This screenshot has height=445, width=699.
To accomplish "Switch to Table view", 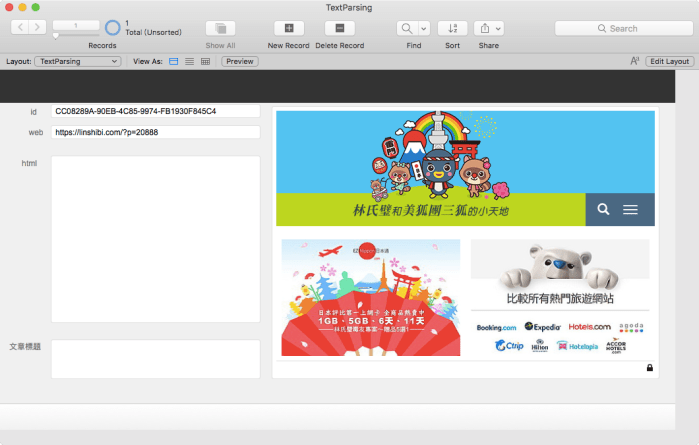I will tap(205, 61).
